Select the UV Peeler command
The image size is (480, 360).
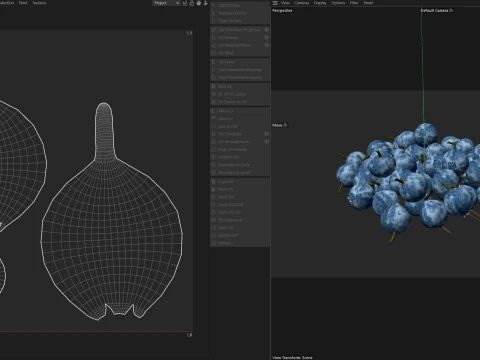click(x=240, y=62)
